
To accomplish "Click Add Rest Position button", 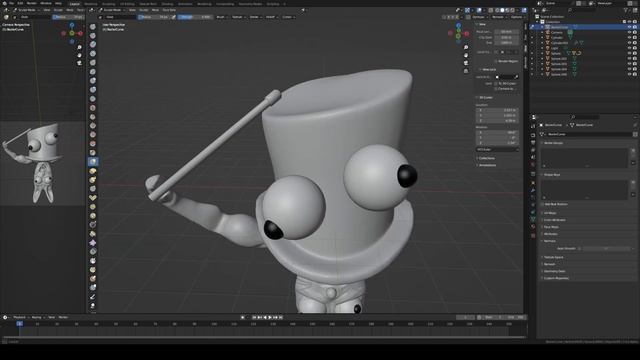I will [556, 204].
